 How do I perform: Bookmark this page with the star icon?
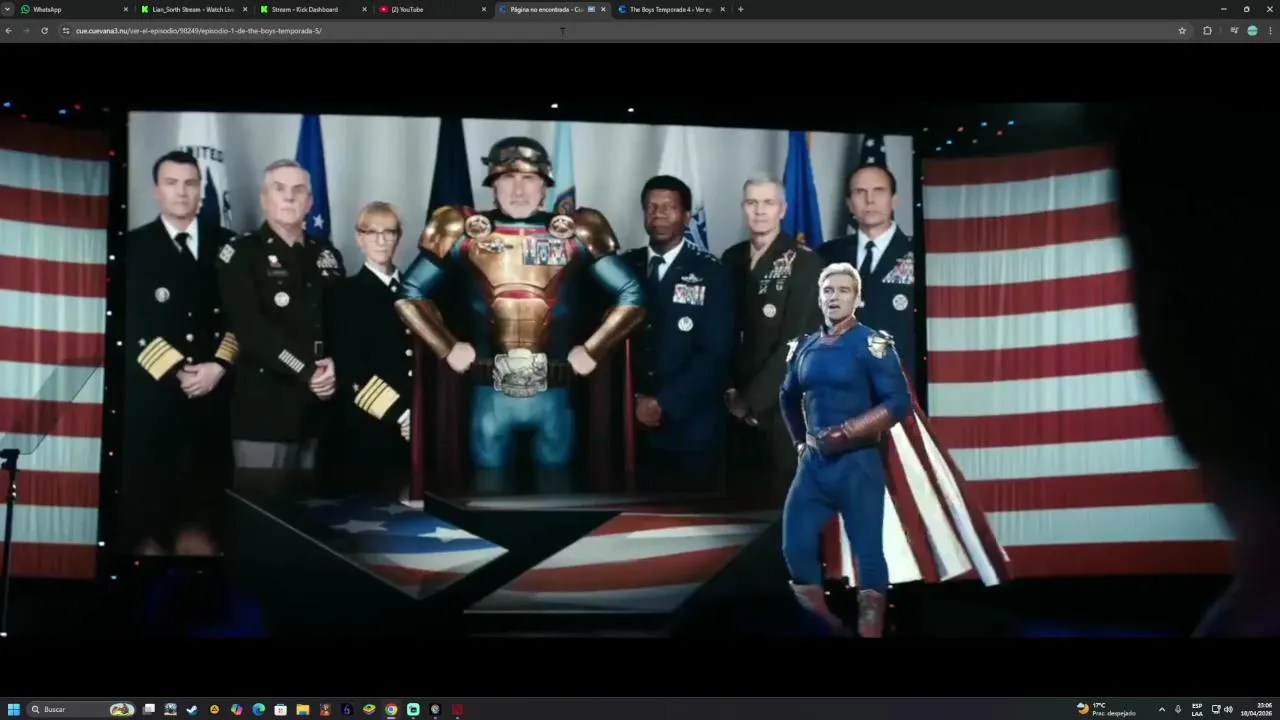coord(1182,31)
